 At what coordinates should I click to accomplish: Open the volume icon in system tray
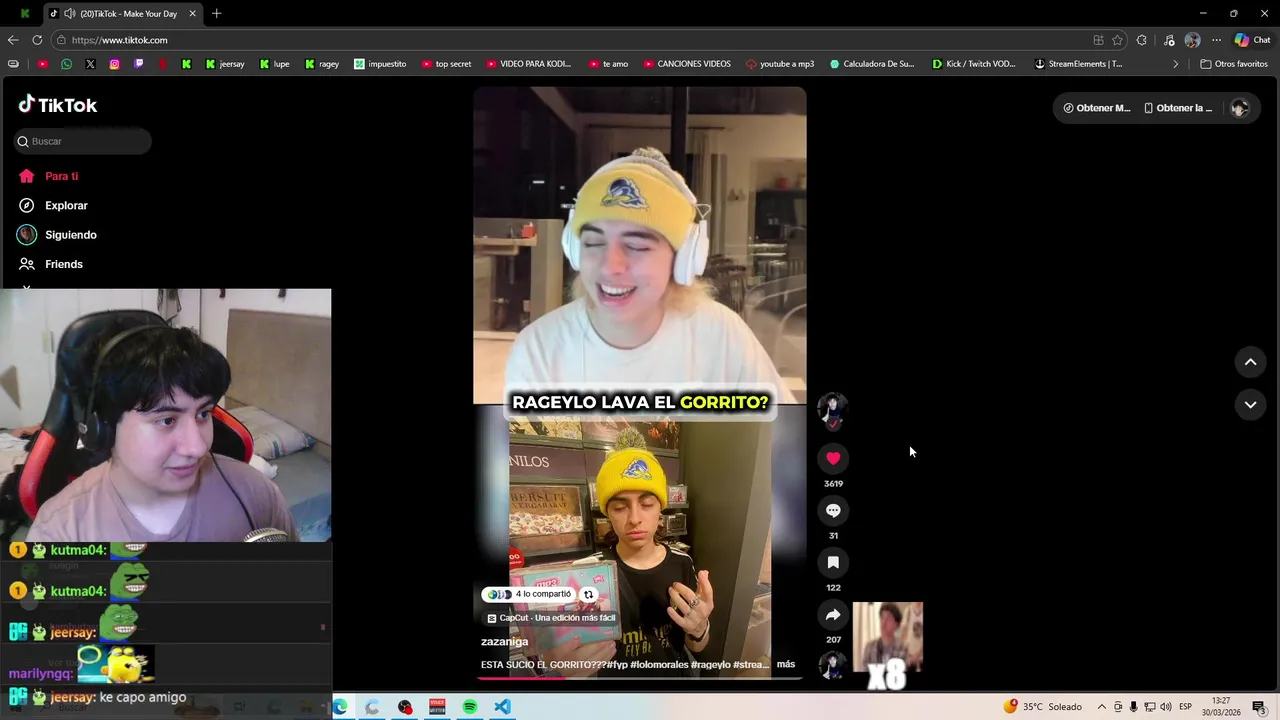[x=1166, y=707]
